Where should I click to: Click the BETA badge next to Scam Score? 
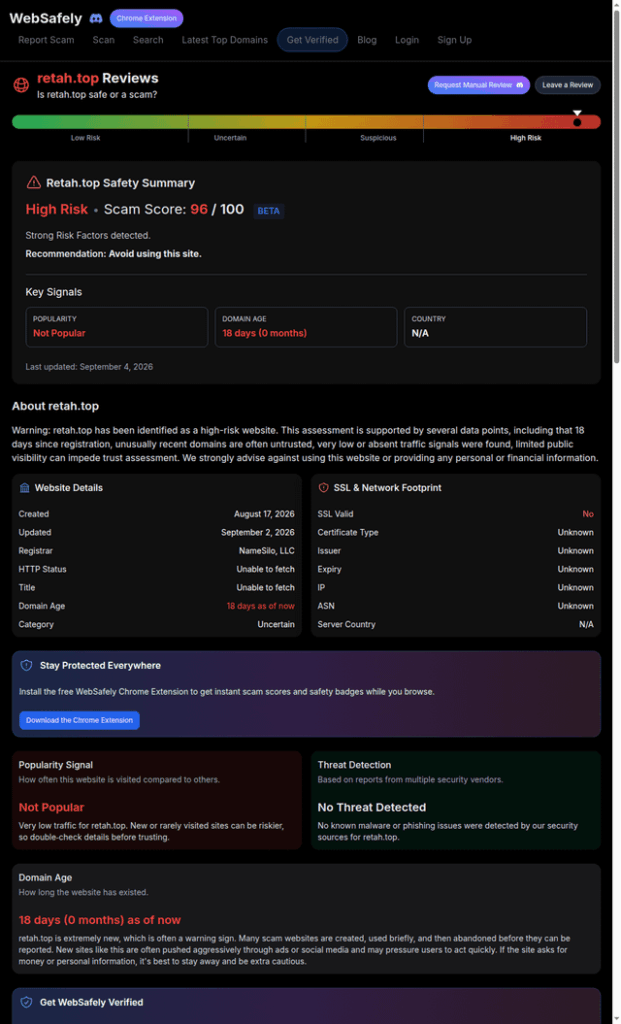coord(269,211)
